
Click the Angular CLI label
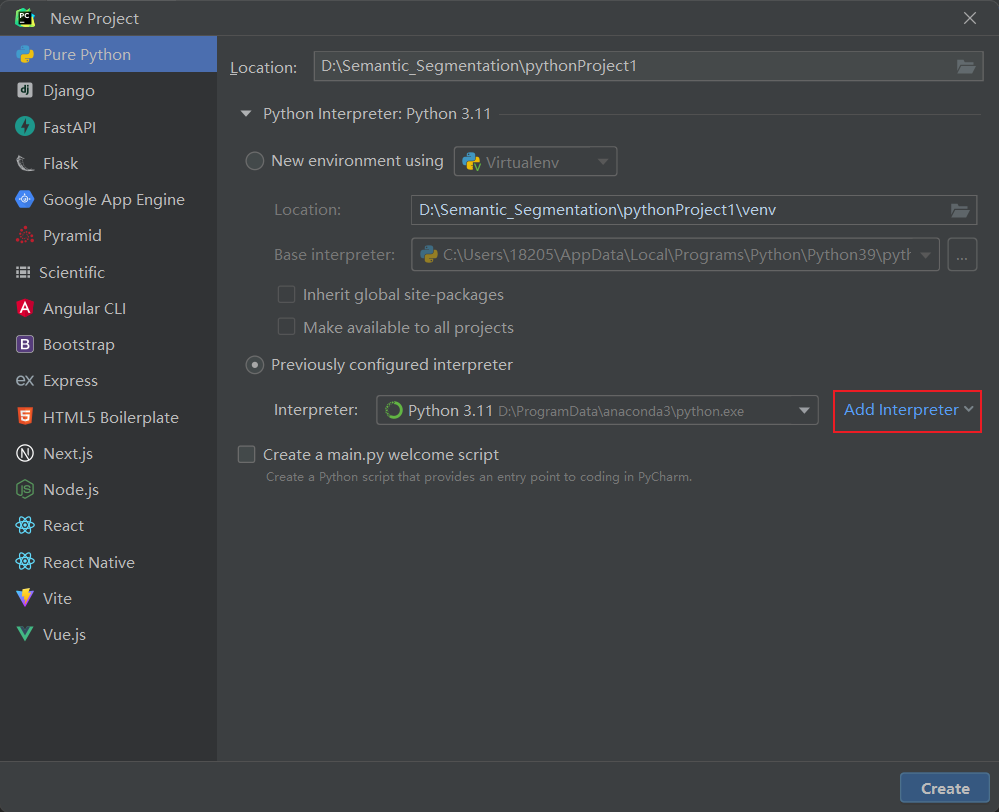(85, 308)
